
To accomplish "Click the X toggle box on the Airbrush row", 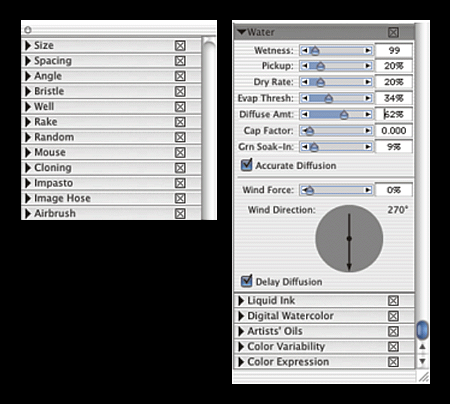I will click(180, 213).
